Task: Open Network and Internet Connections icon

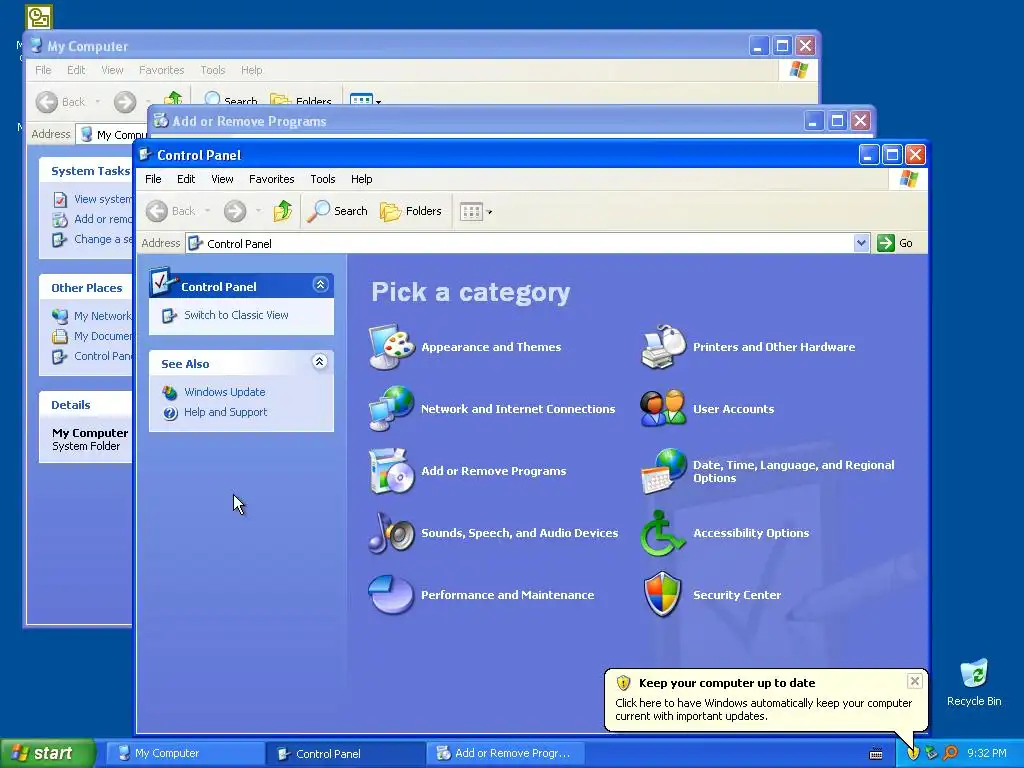Action: coord(391,409)
